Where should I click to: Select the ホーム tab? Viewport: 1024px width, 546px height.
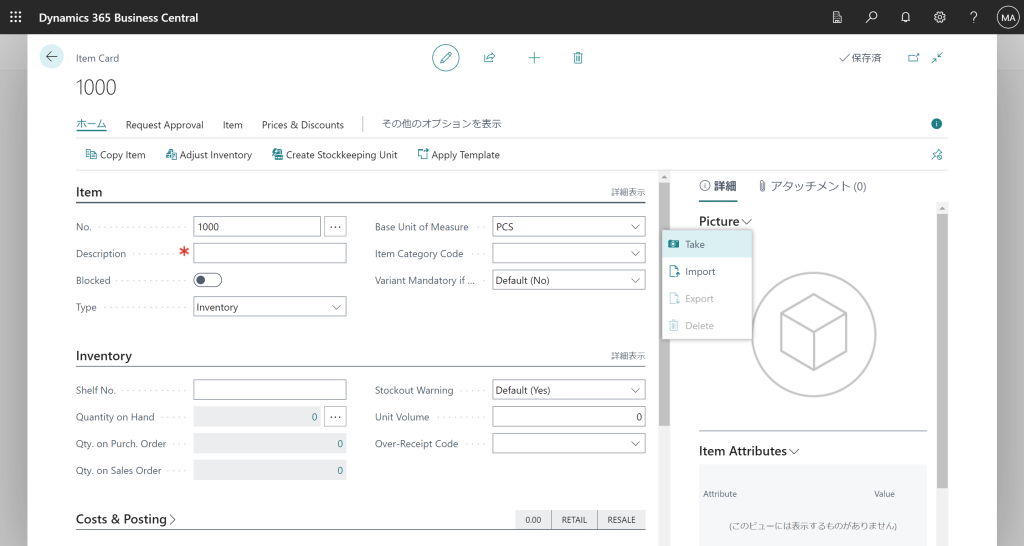click(x=91, y=124)
